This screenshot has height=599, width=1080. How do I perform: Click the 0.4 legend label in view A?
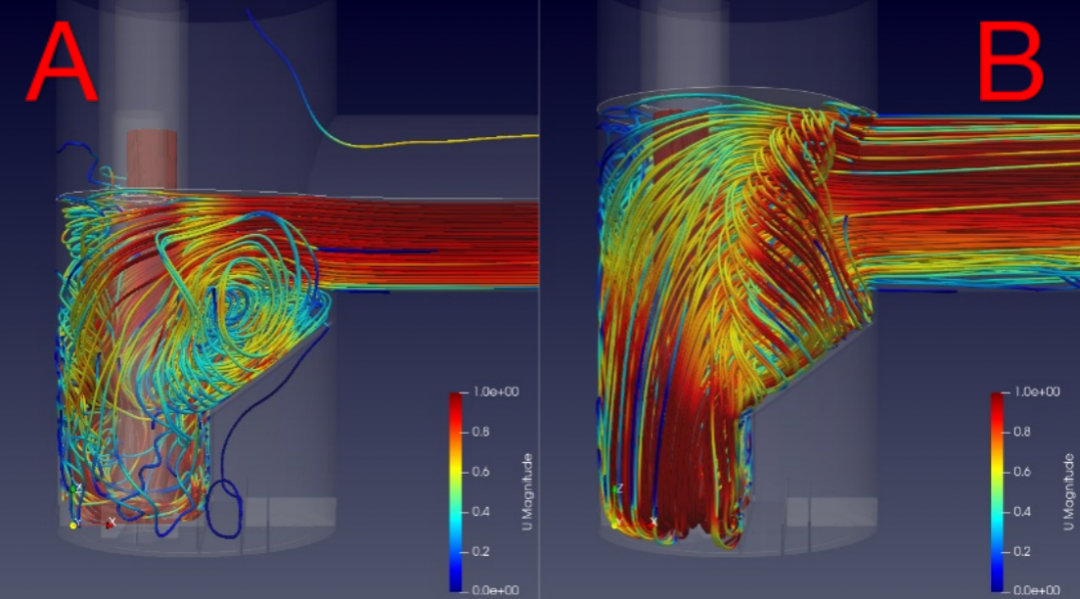[481, 512]
